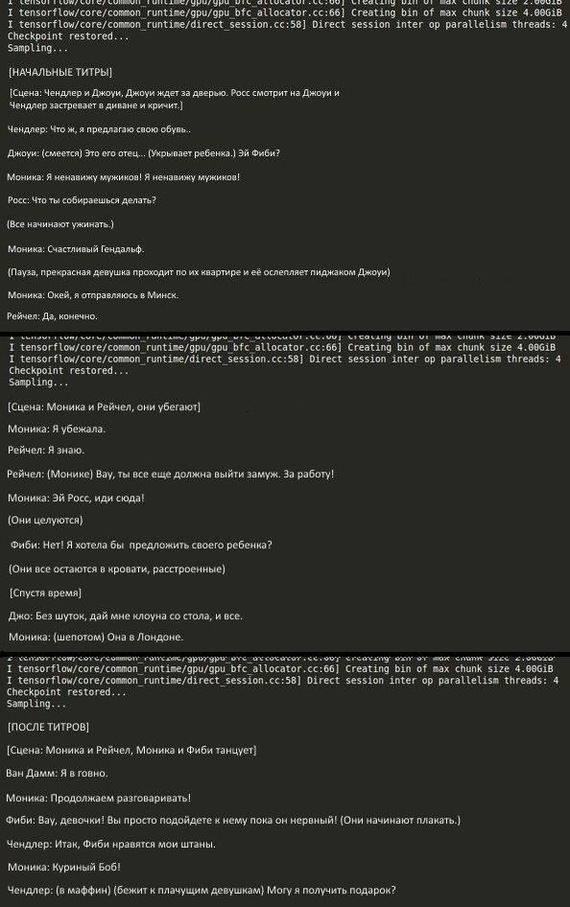
Task: Select '(Все начинают ужинать.)' stage direction
Action: click(x=60, y=224)
